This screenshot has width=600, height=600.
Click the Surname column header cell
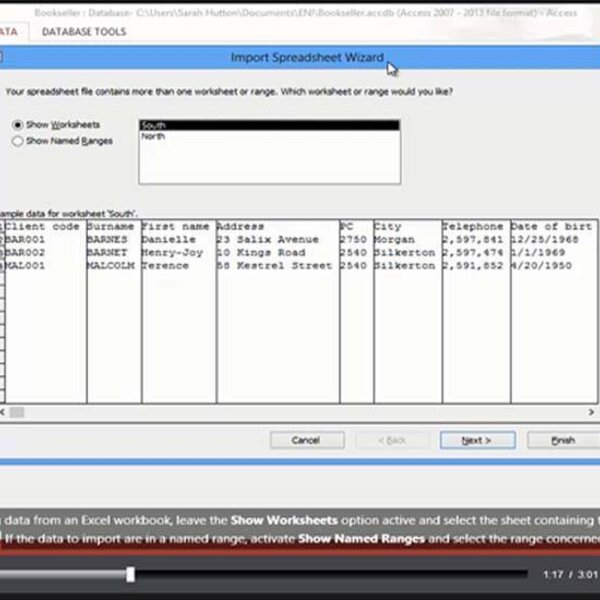pyautogui.click(x=110, y=227)
